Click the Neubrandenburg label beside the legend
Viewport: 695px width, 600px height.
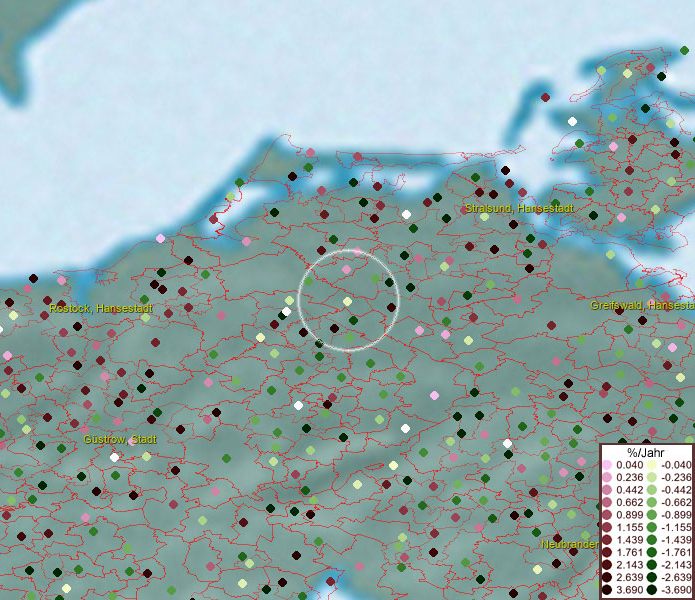point(570,544)
